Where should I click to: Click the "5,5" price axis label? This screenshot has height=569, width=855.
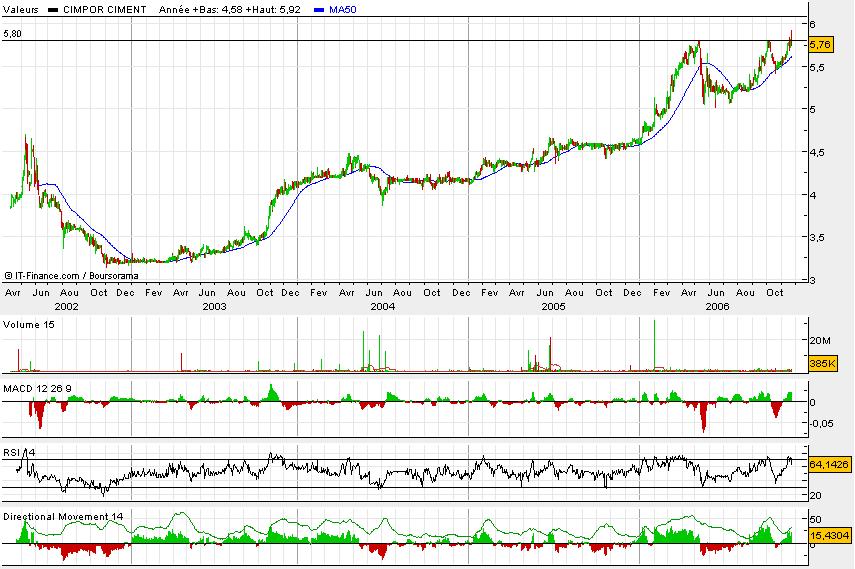[x=816, y=67]
